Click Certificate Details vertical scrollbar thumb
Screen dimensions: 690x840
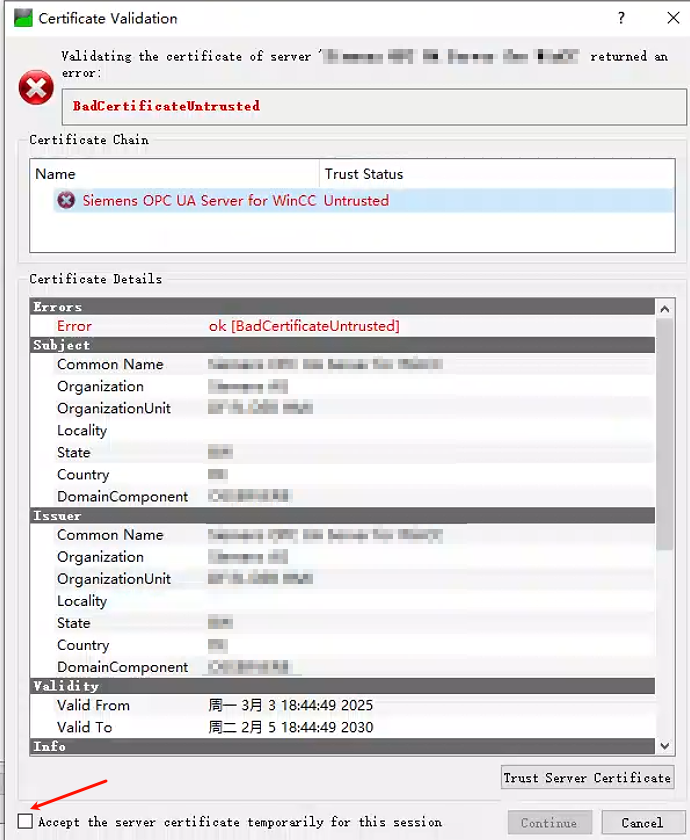click(665, 434)
